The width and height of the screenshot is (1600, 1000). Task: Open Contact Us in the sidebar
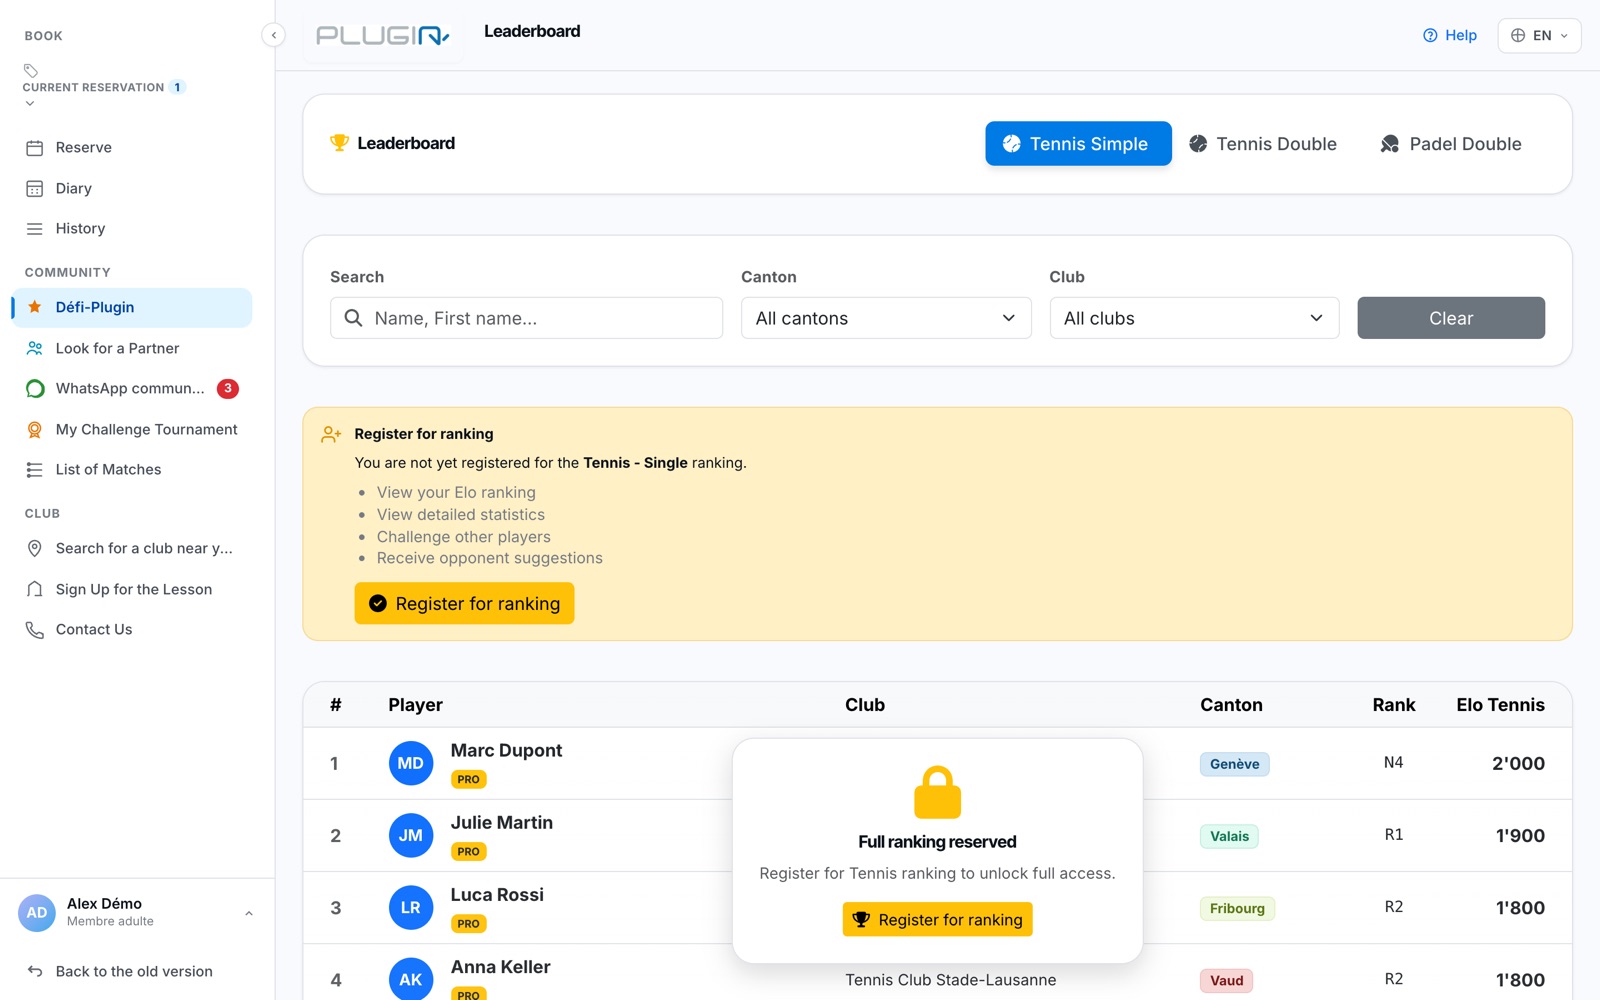pos(132,630)
